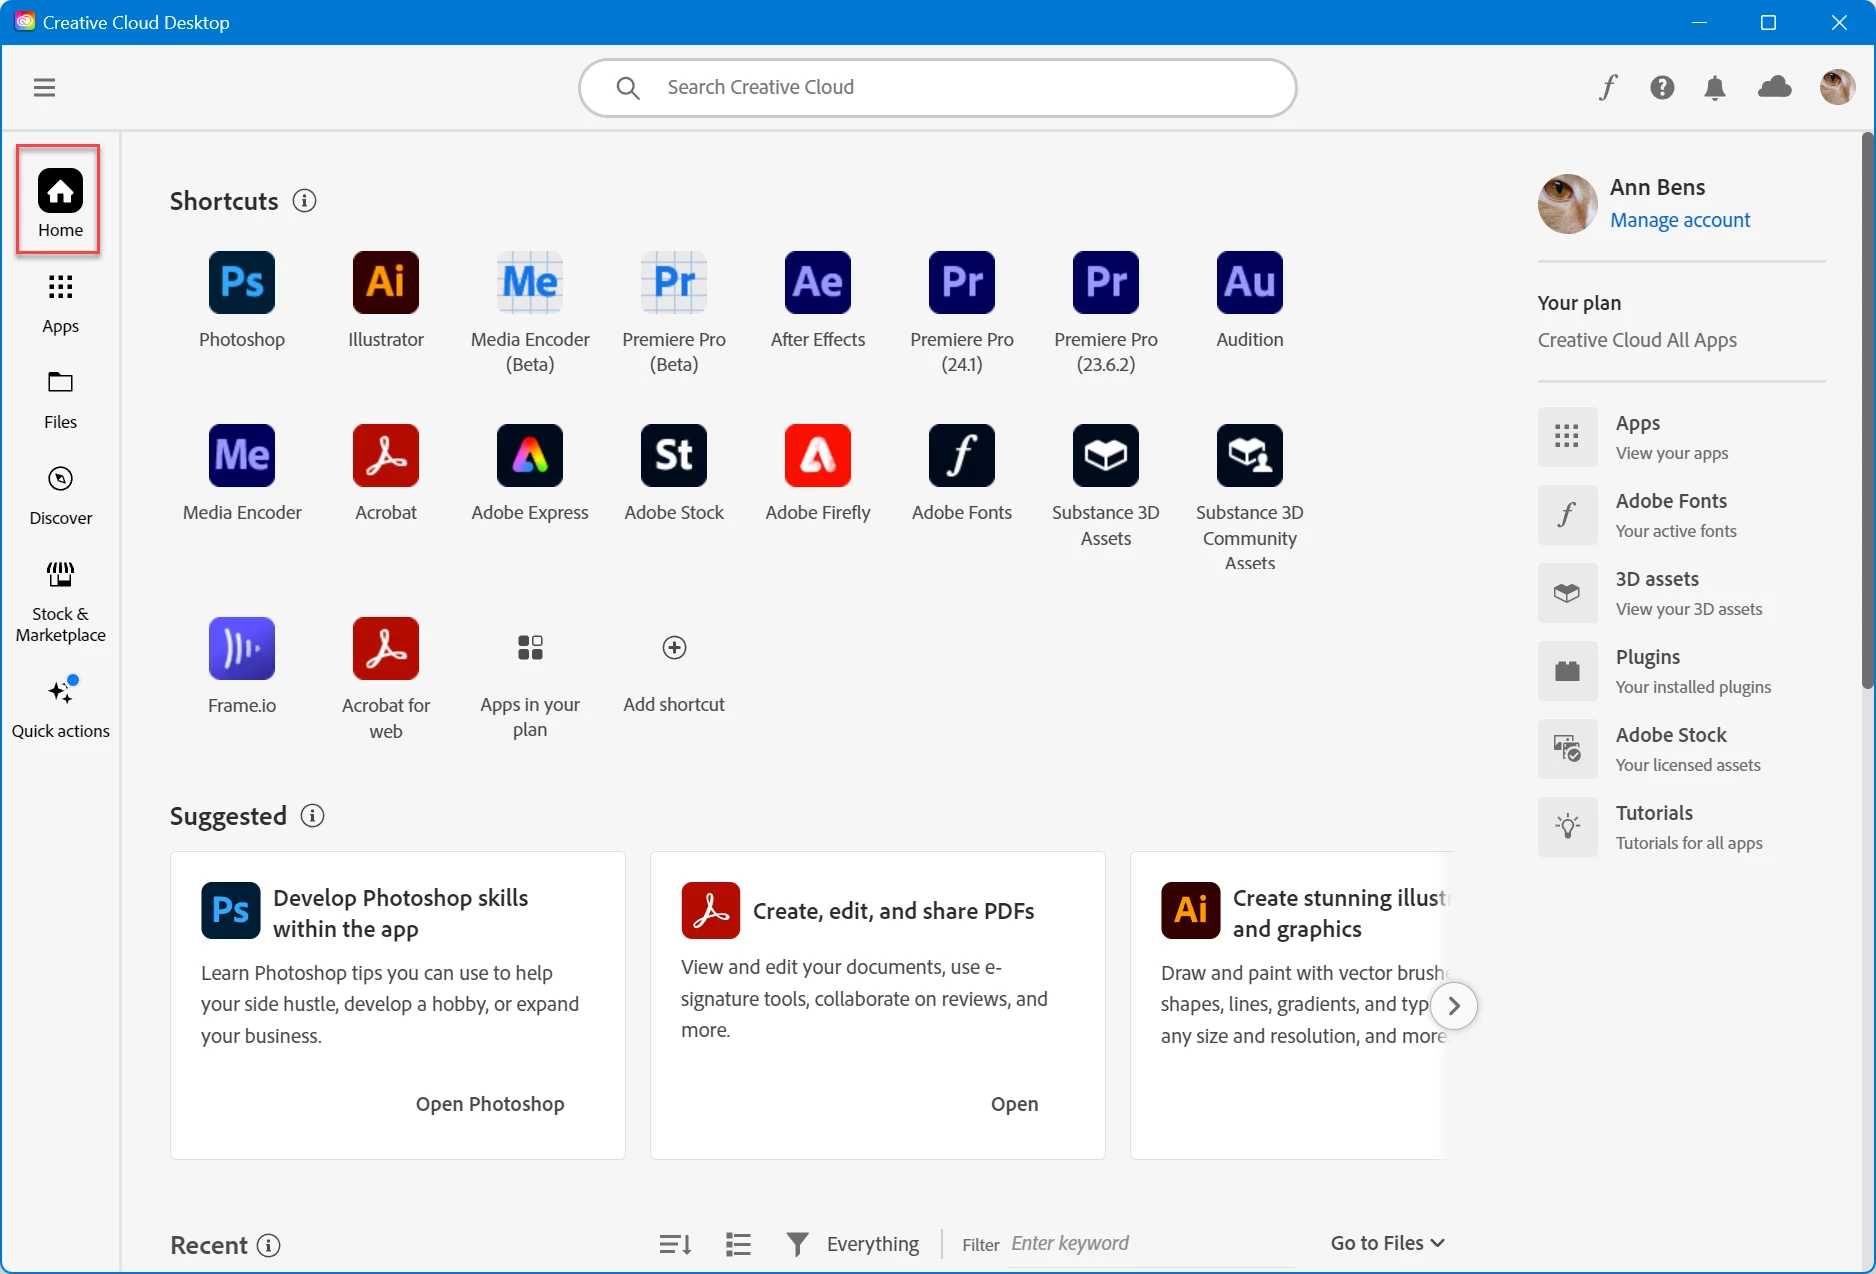Screen dimensions: 1876x1274
Task: Open Adobe Stock – Your licensed assets
Action: point(1681,749)
